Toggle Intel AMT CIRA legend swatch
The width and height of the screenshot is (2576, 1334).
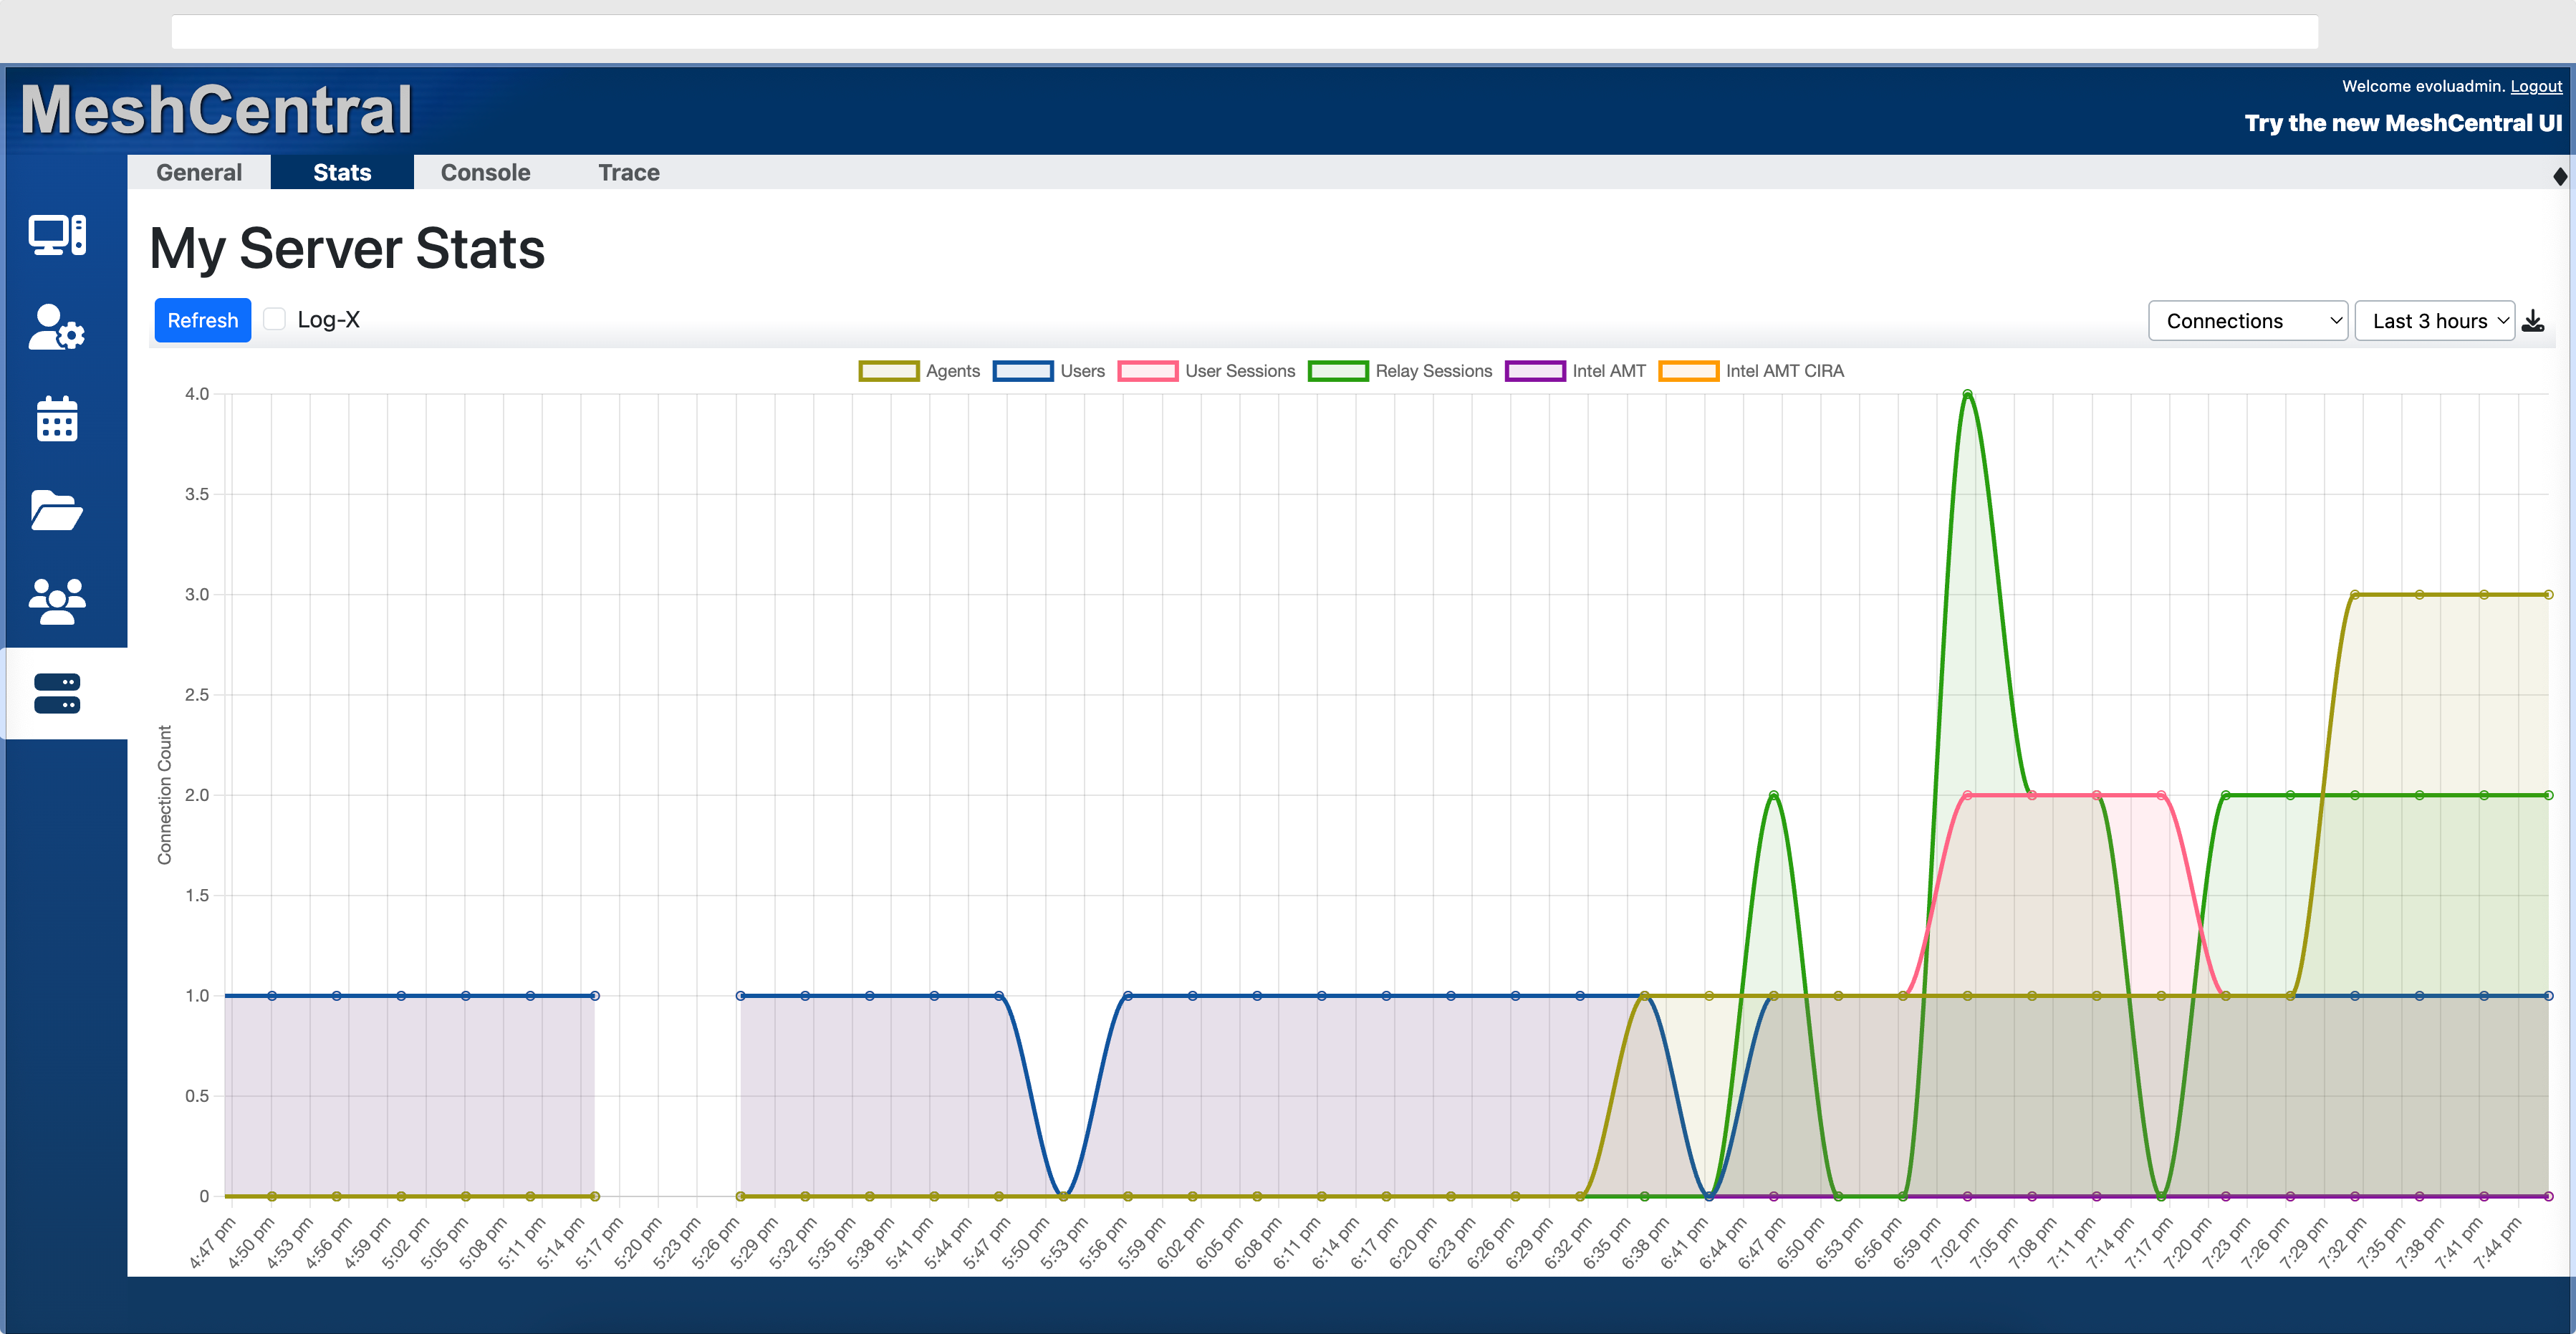pyautogui.click(x=1689, y=371)
